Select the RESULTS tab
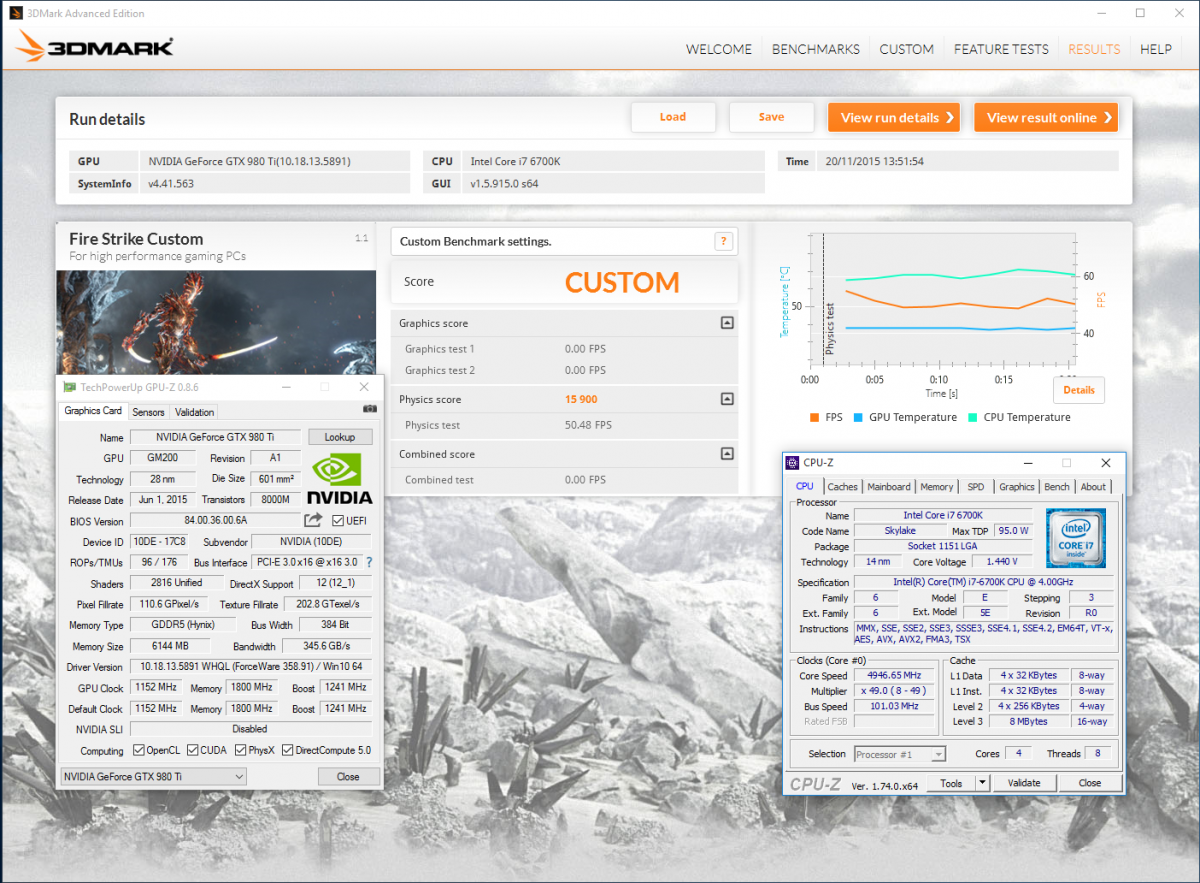The width and height of the screenshot is (1200, 883). coord(1094,49)
